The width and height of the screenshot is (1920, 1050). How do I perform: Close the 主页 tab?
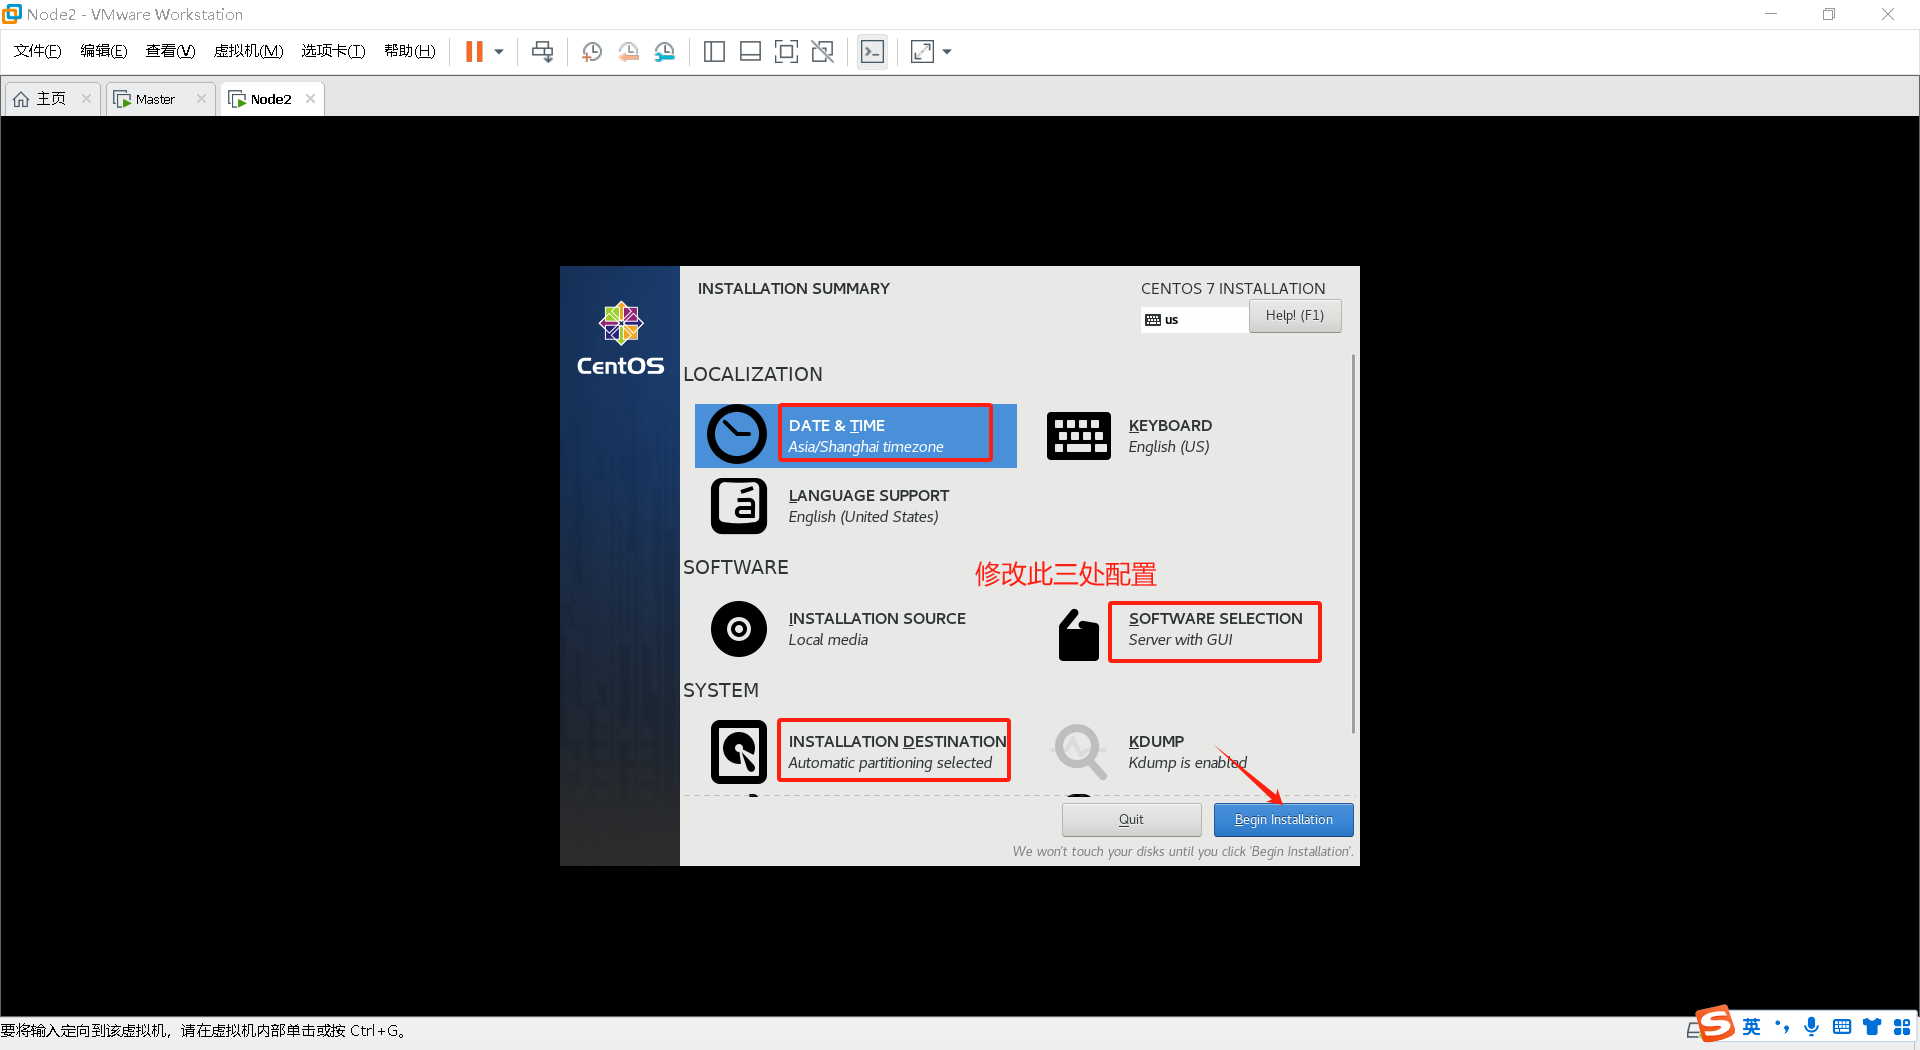(86, 99)
